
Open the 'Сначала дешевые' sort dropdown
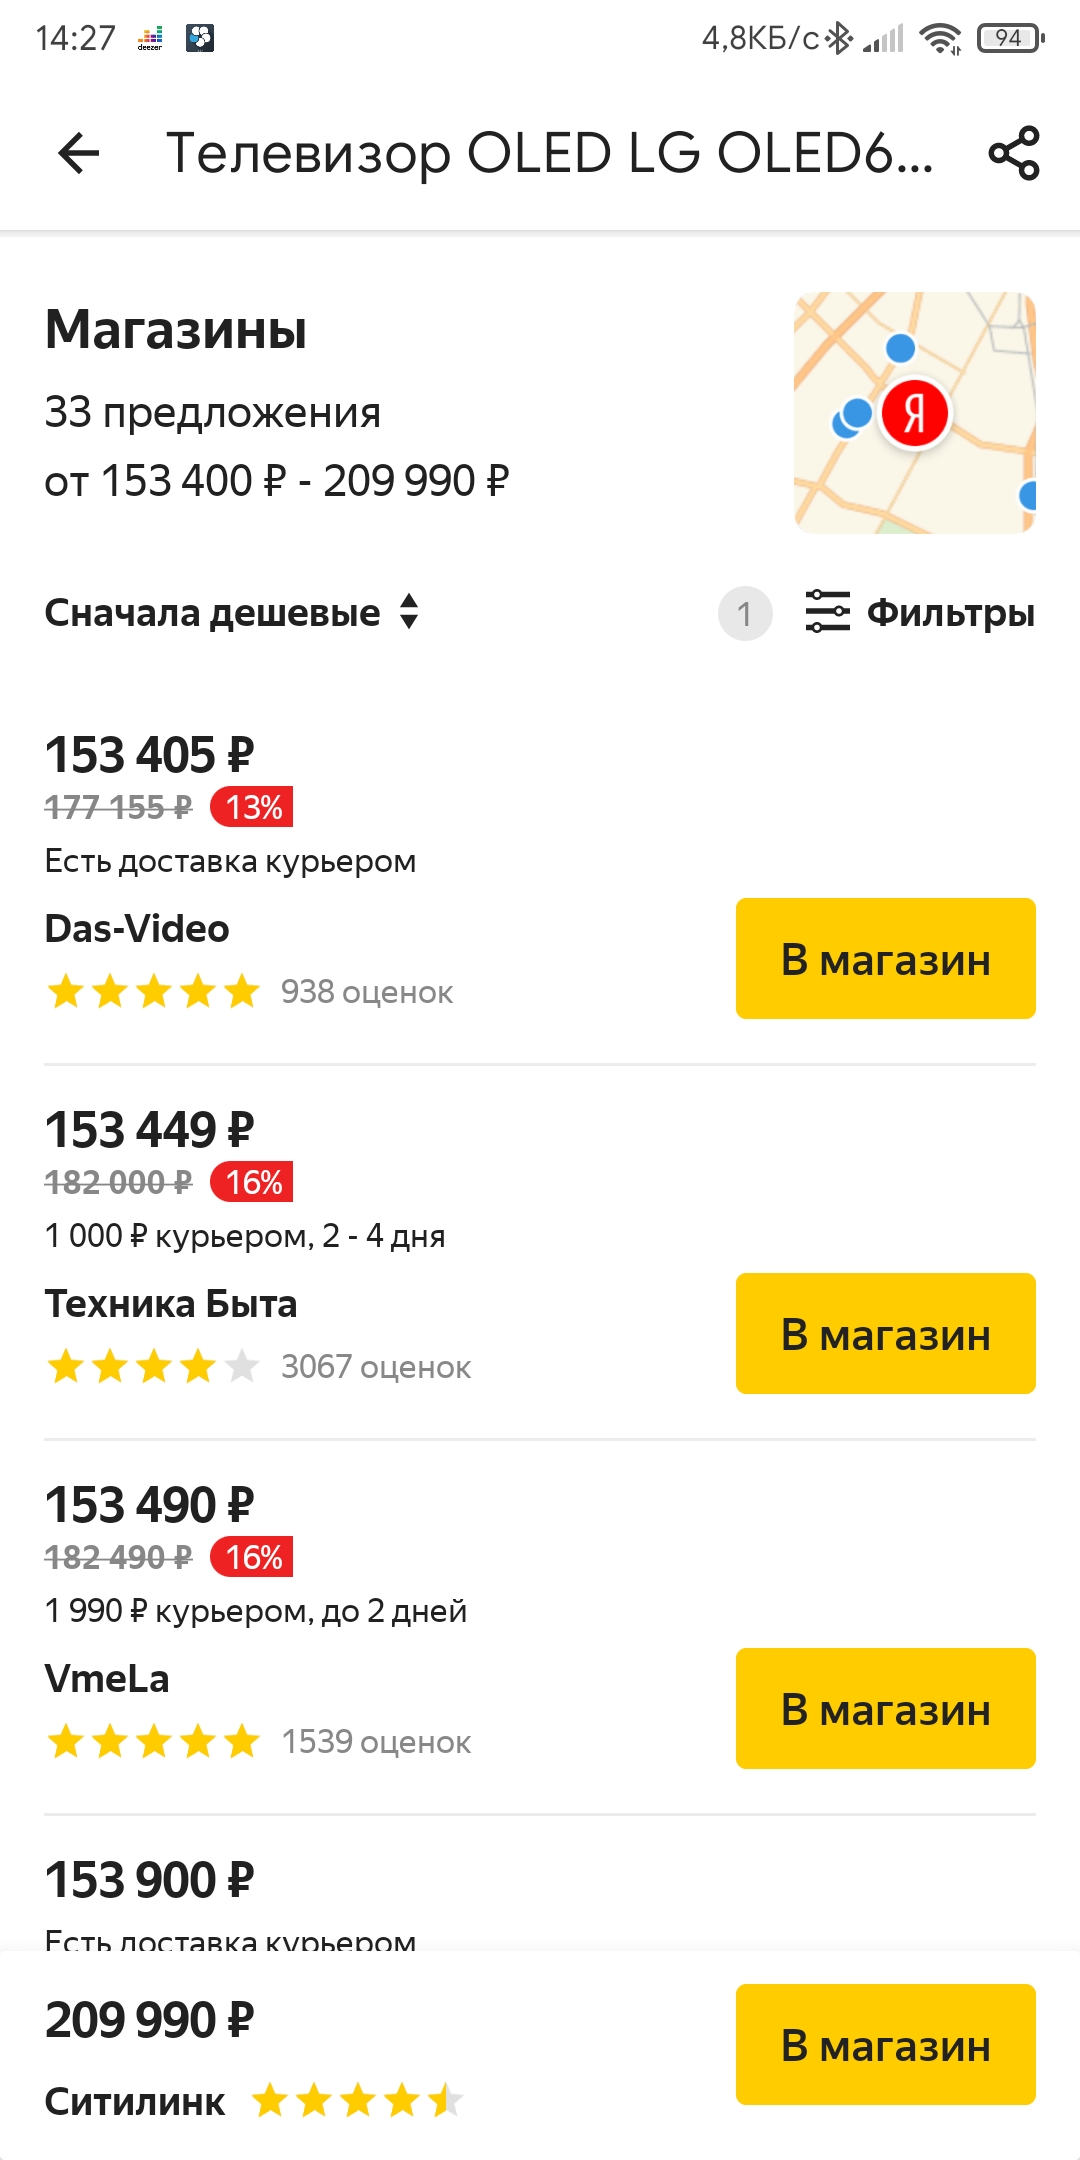pos(212,613)
